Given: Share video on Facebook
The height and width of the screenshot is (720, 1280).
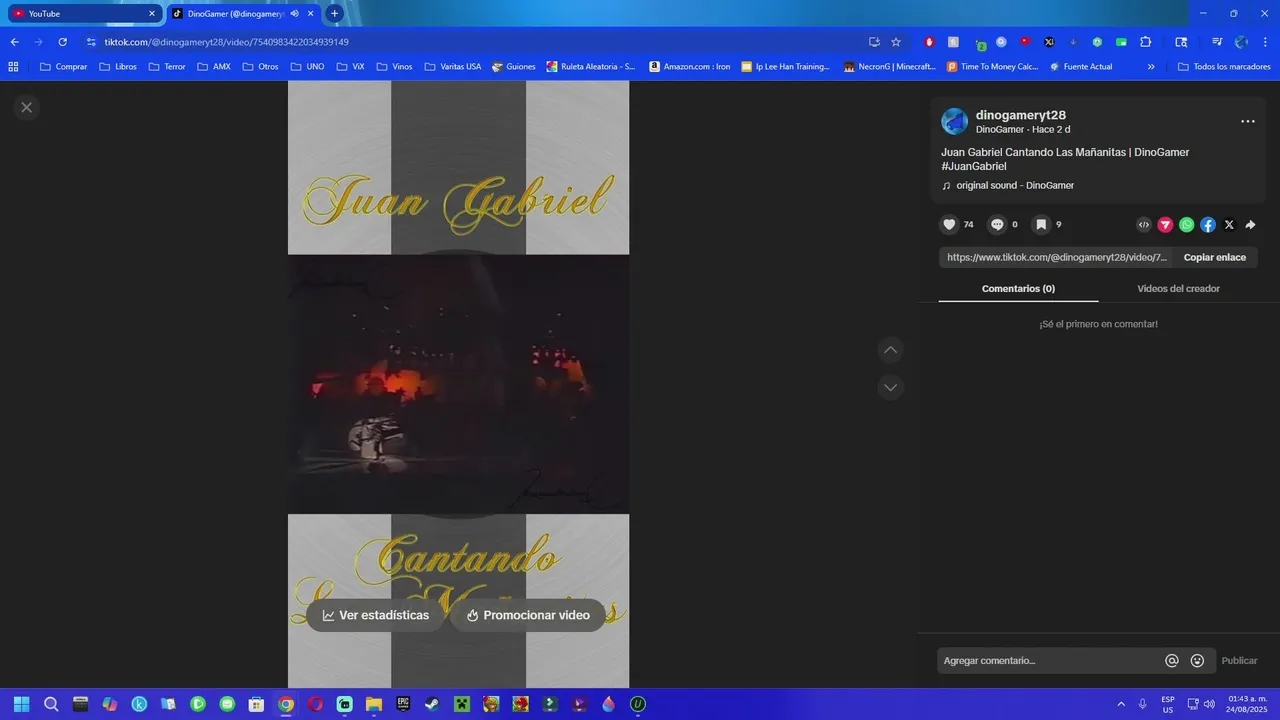Looking at the screenshot, I should click(x=1208, y=225).
